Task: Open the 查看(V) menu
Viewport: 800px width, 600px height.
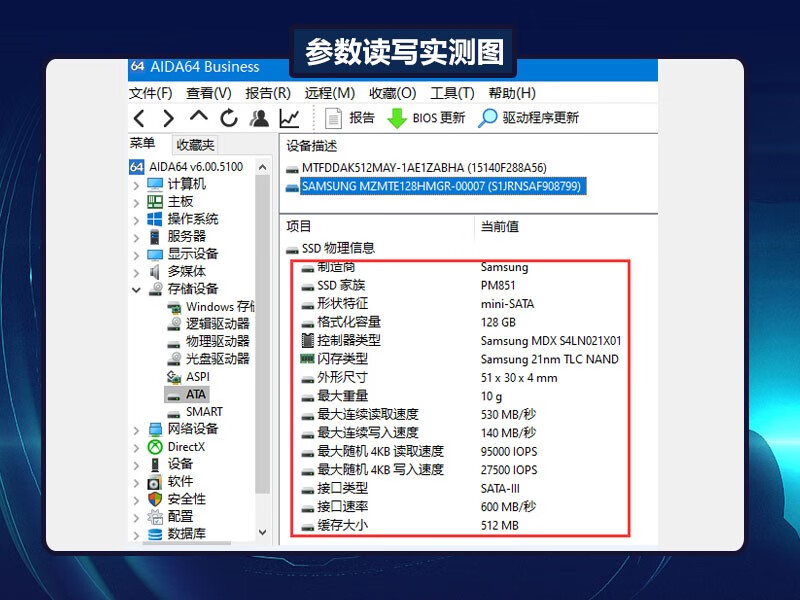Action: point(209,93)
